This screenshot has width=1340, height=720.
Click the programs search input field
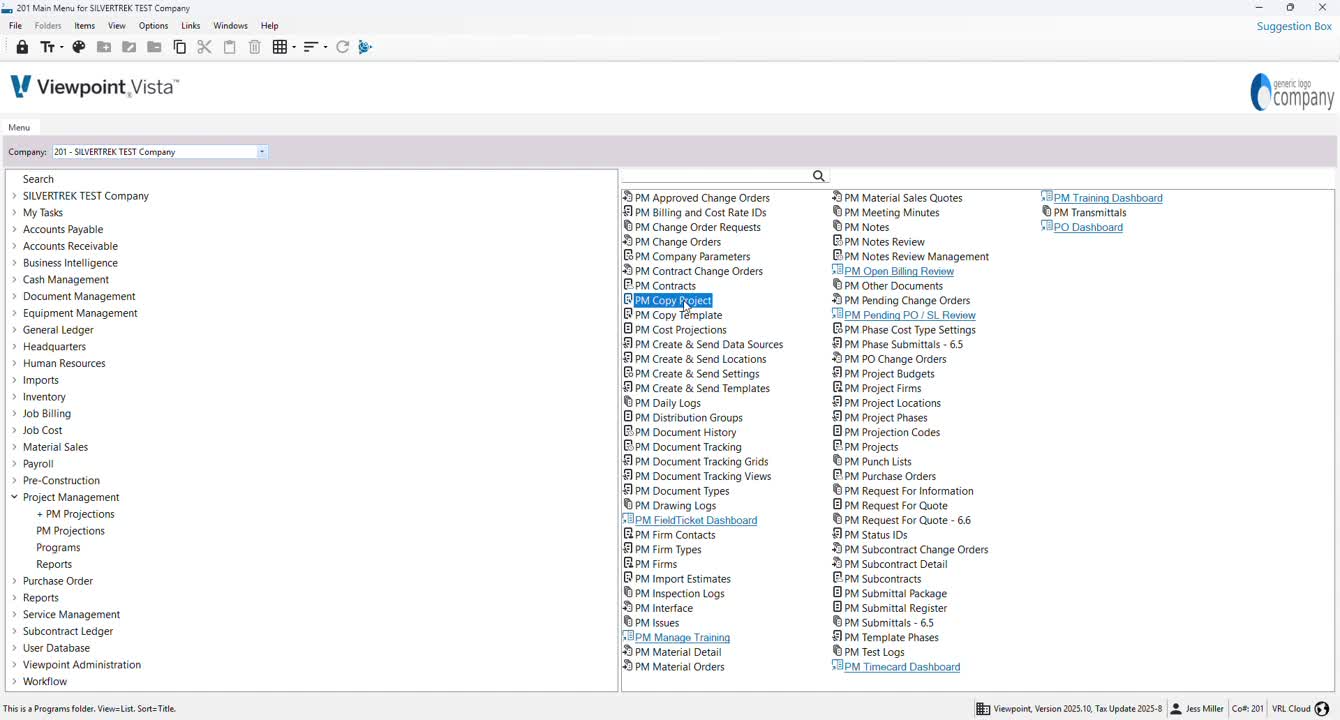click(717, 176)
